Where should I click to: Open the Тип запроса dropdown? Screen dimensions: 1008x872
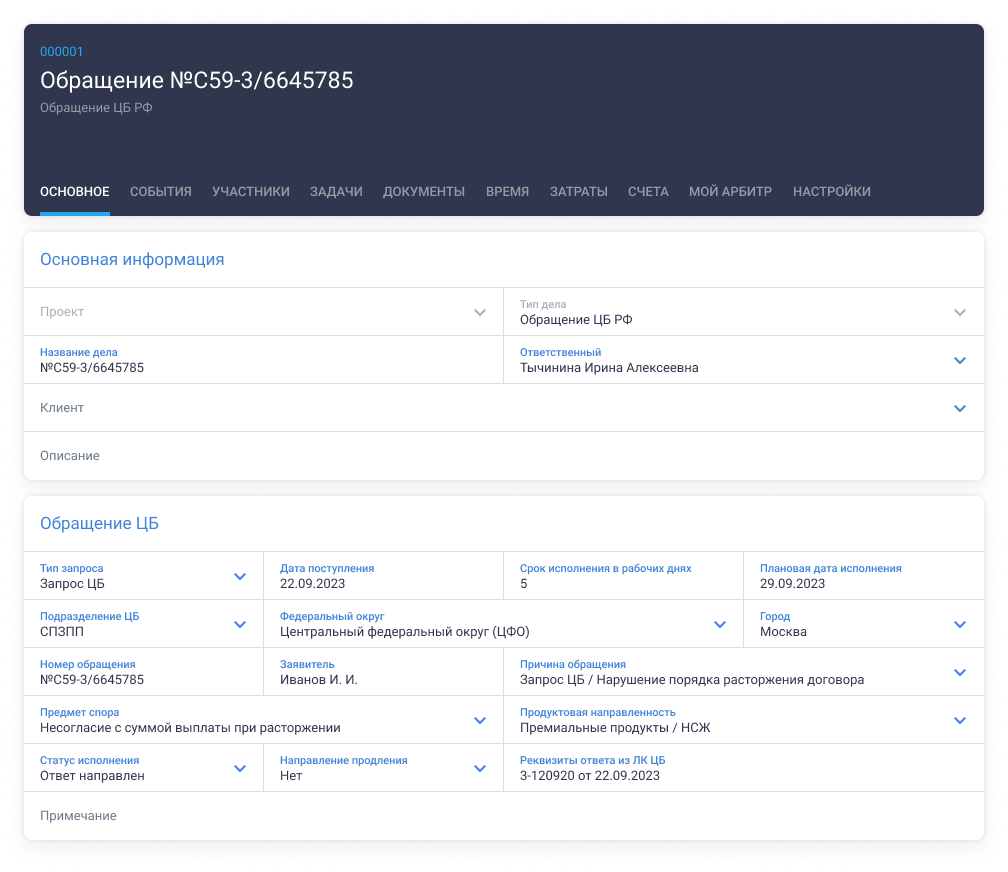point(240,576)
